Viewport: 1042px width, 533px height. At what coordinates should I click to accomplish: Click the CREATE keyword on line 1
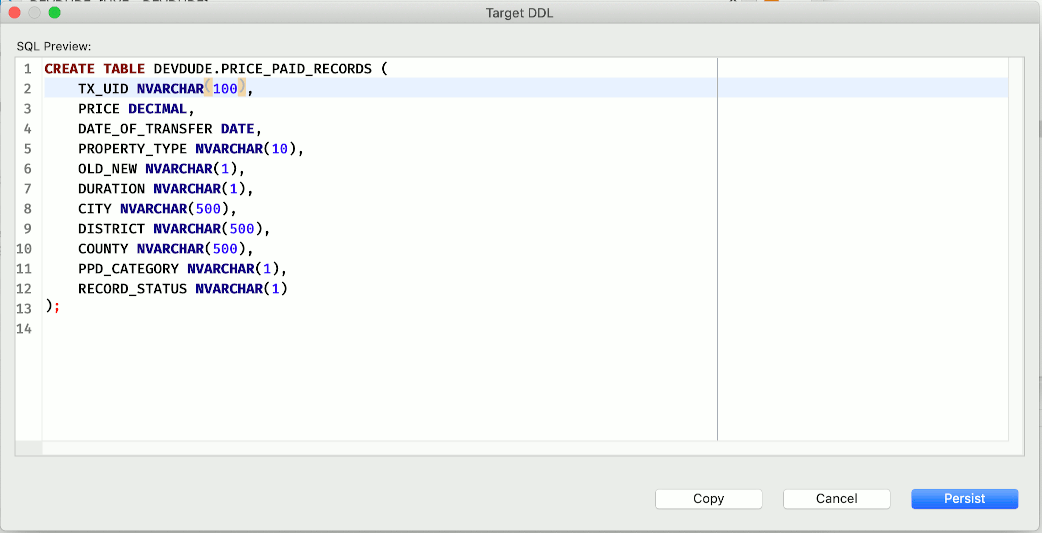[70, 69]
